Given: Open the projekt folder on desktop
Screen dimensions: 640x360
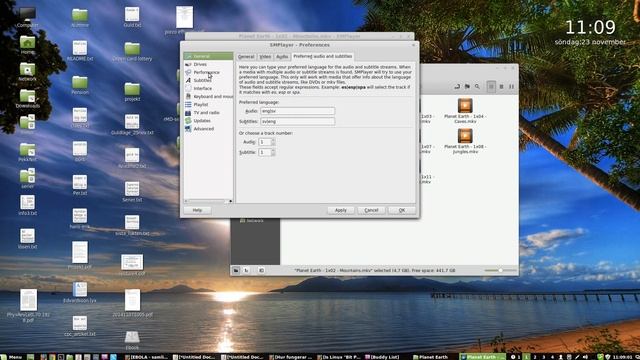Looking at the screenshot, I should pos(132,92).
